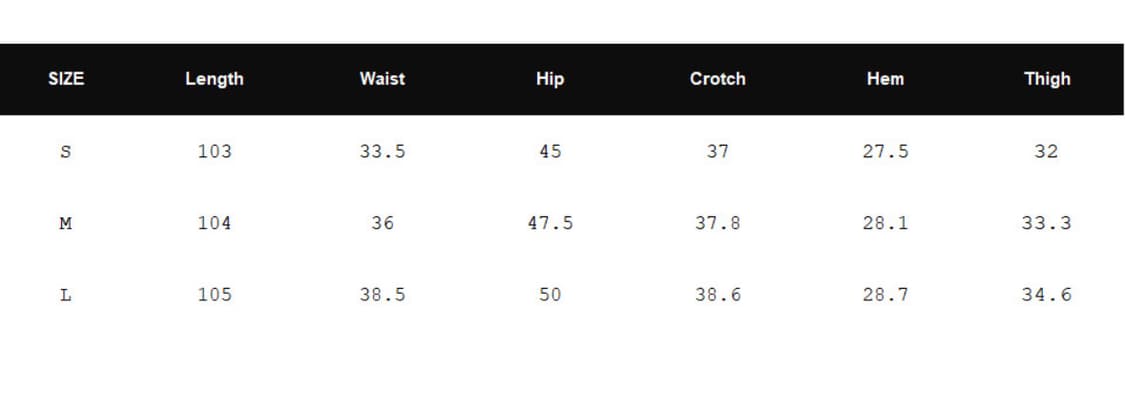Image resolution: width=1125 pixels, height=407 pixels.
Task: Click the Waist column header
Action: [382, 79]
